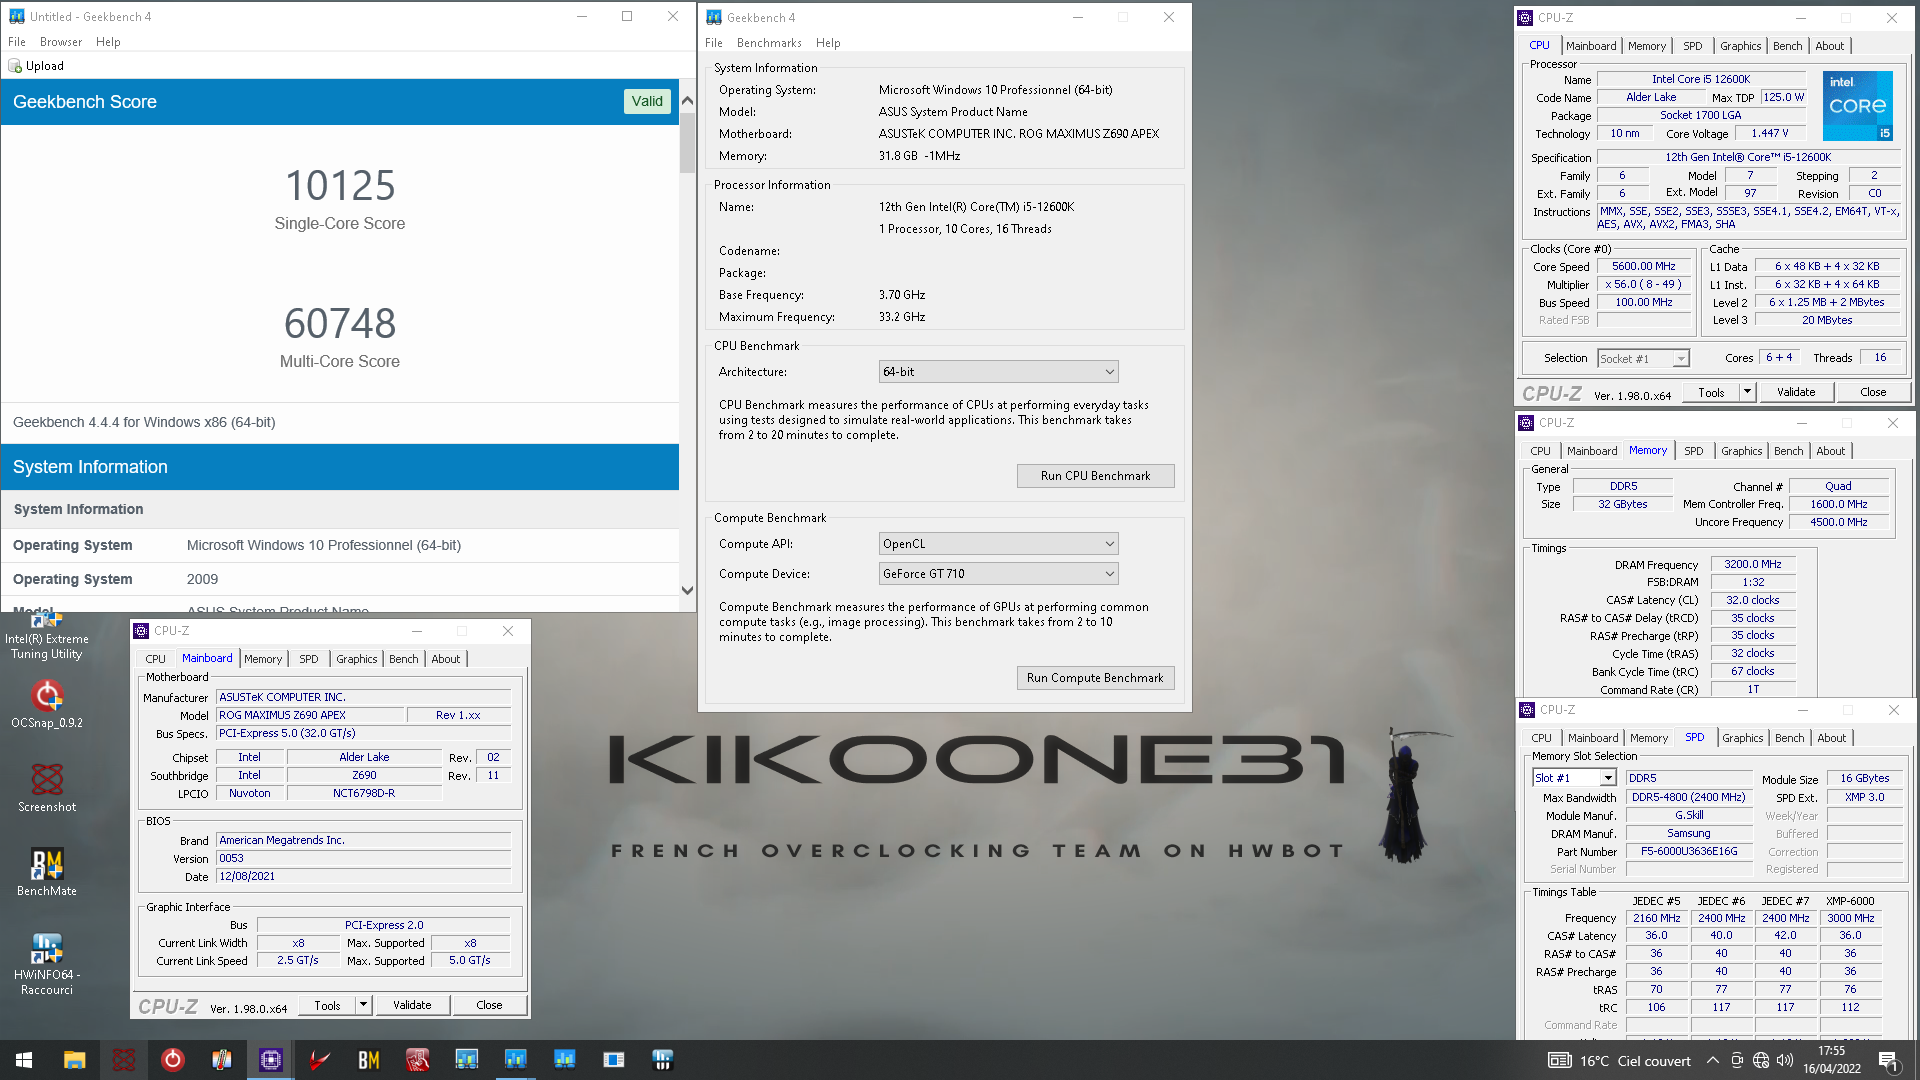Click the Core Speed 5600.00 MHz field

click(x=1643, y=267)
